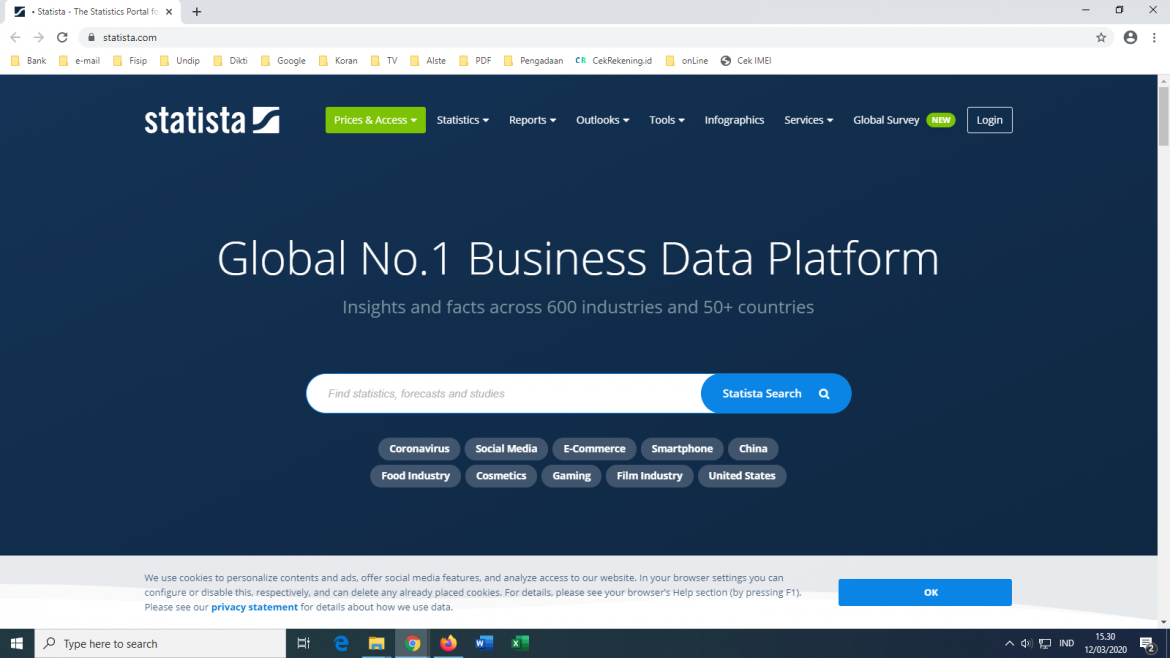Viewport: 1170px width, 658px height.
Task: Open Microsoft Edge from the taskbar
Action: [x=340, y=643]
